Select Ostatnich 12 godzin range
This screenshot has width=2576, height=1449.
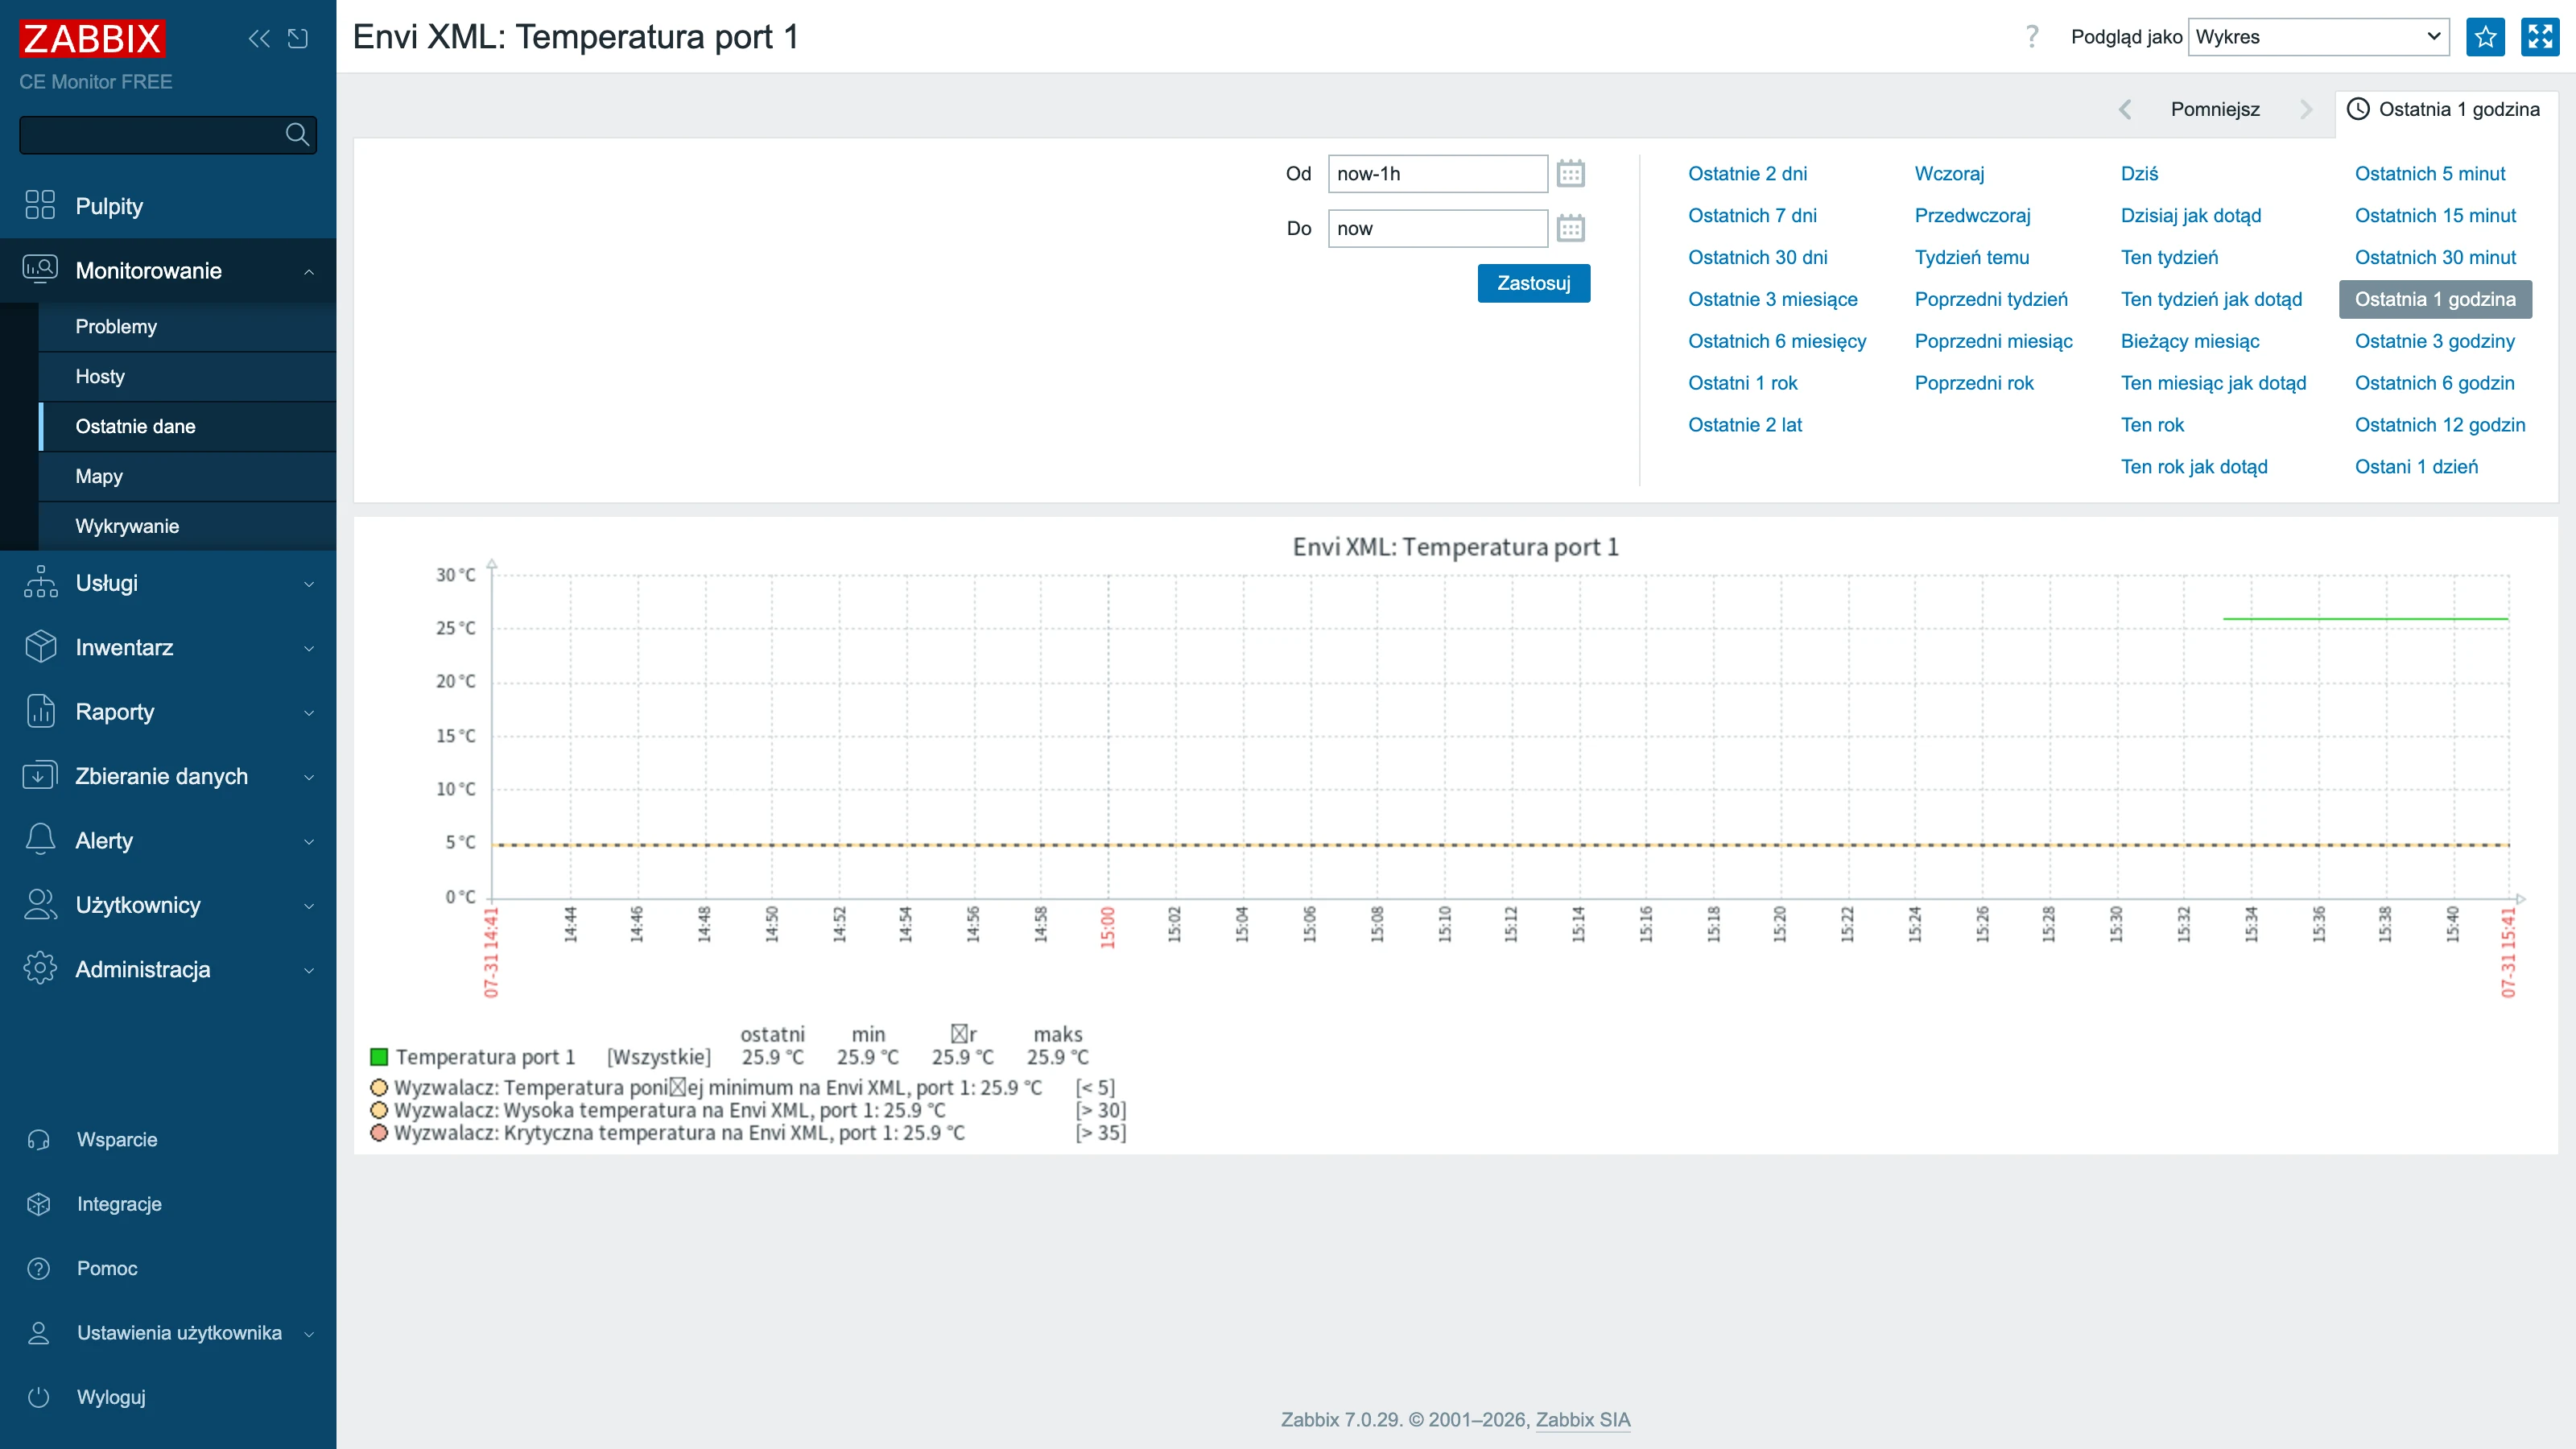[x=2439, y=425]
